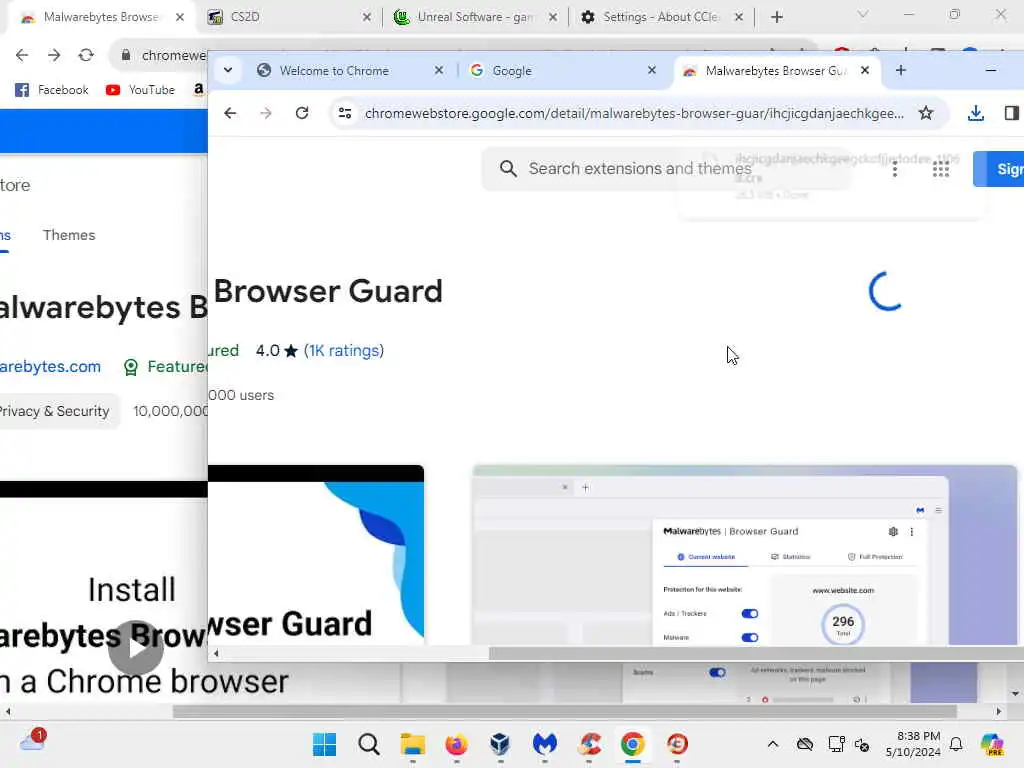Open the notifications bell in system tray

956,744
